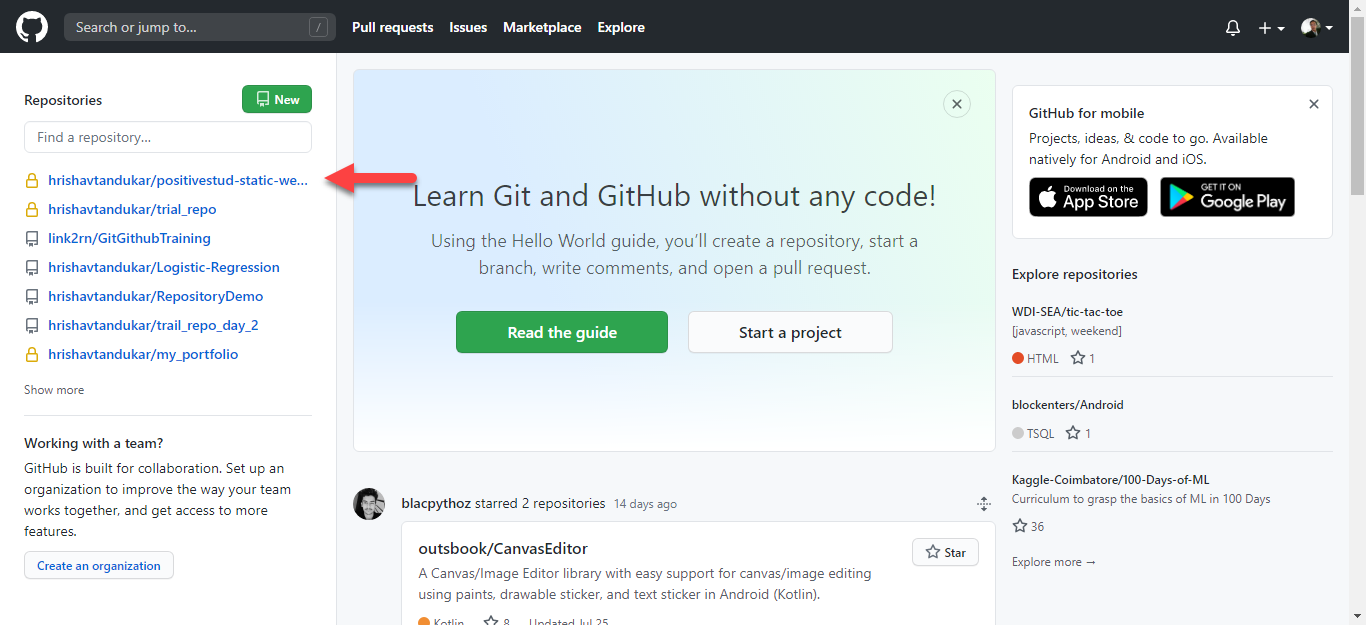
Task: Open hrishavtandukar/trail_repo_day_2 repository
Action: pos(153,325)
